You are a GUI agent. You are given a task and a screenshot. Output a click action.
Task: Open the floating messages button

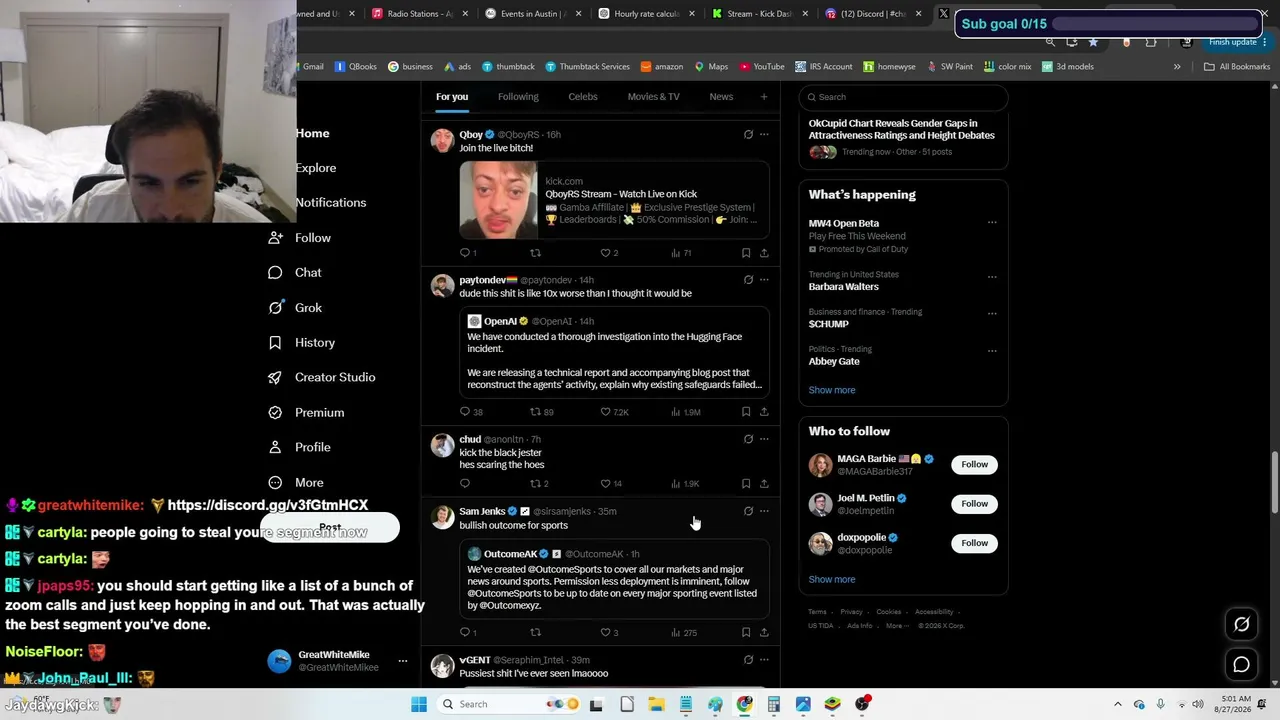[1241, 665]
